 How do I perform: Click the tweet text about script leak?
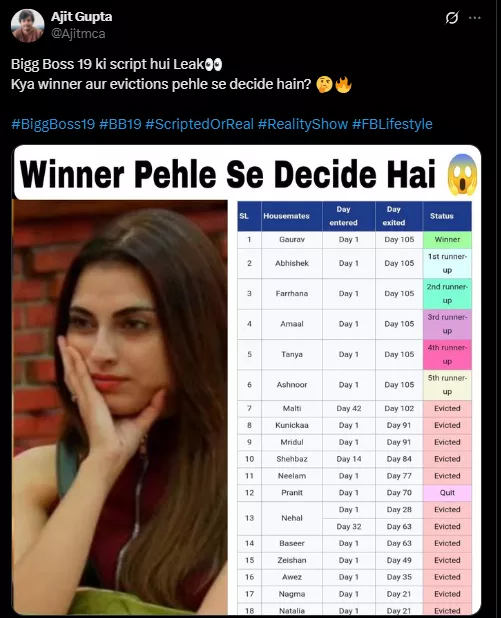click(x=181, y=74)
